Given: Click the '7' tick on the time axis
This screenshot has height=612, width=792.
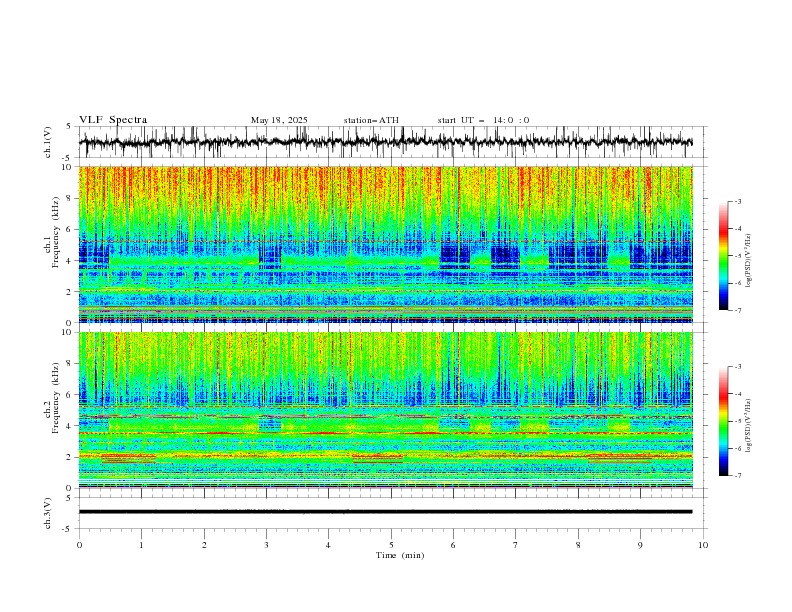Looking at the screenshot, I should pyautogui.click(x=516, y=545).
